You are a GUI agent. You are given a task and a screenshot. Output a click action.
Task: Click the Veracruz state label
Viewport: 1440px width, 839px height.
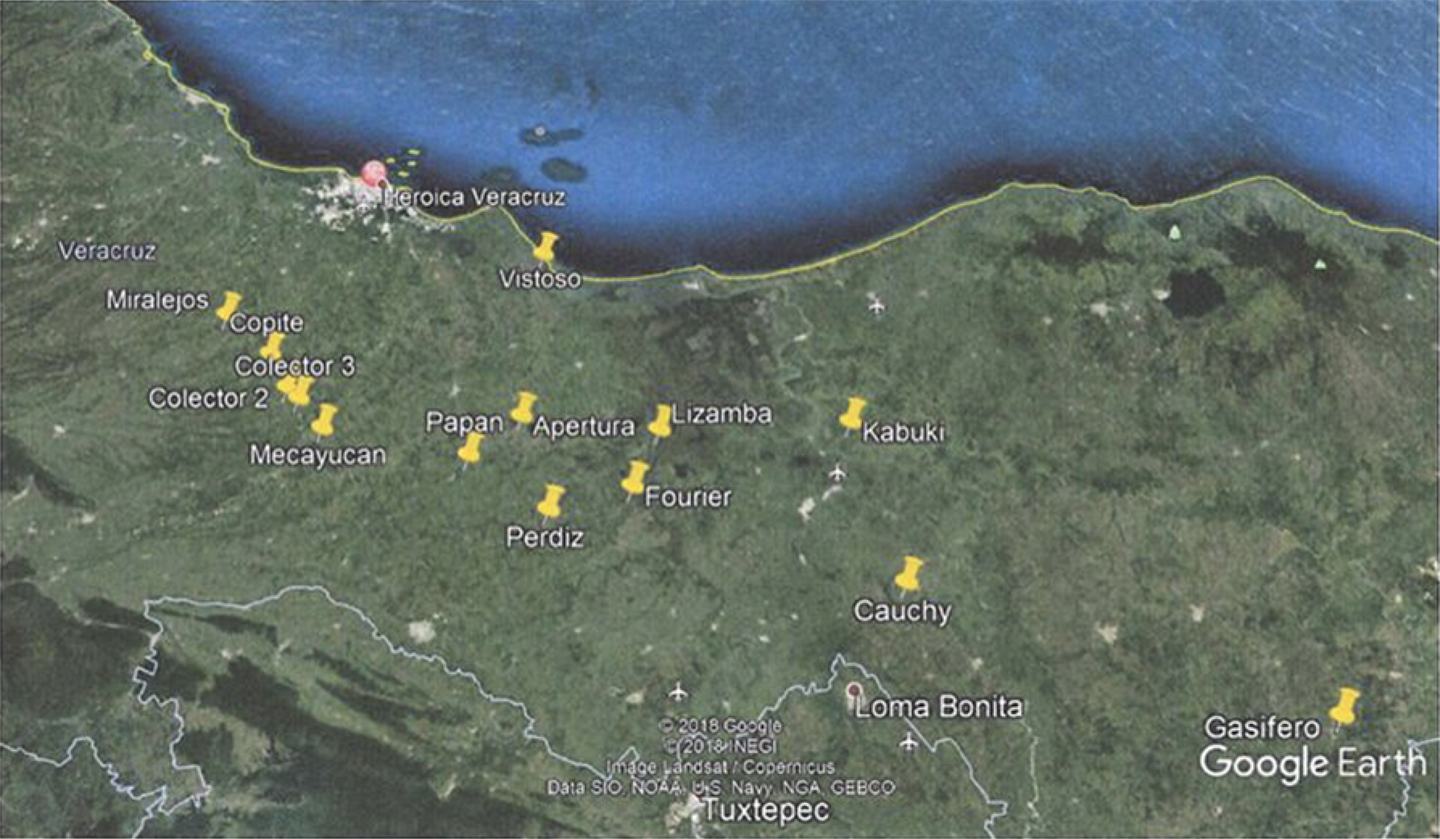pos(107,251)
